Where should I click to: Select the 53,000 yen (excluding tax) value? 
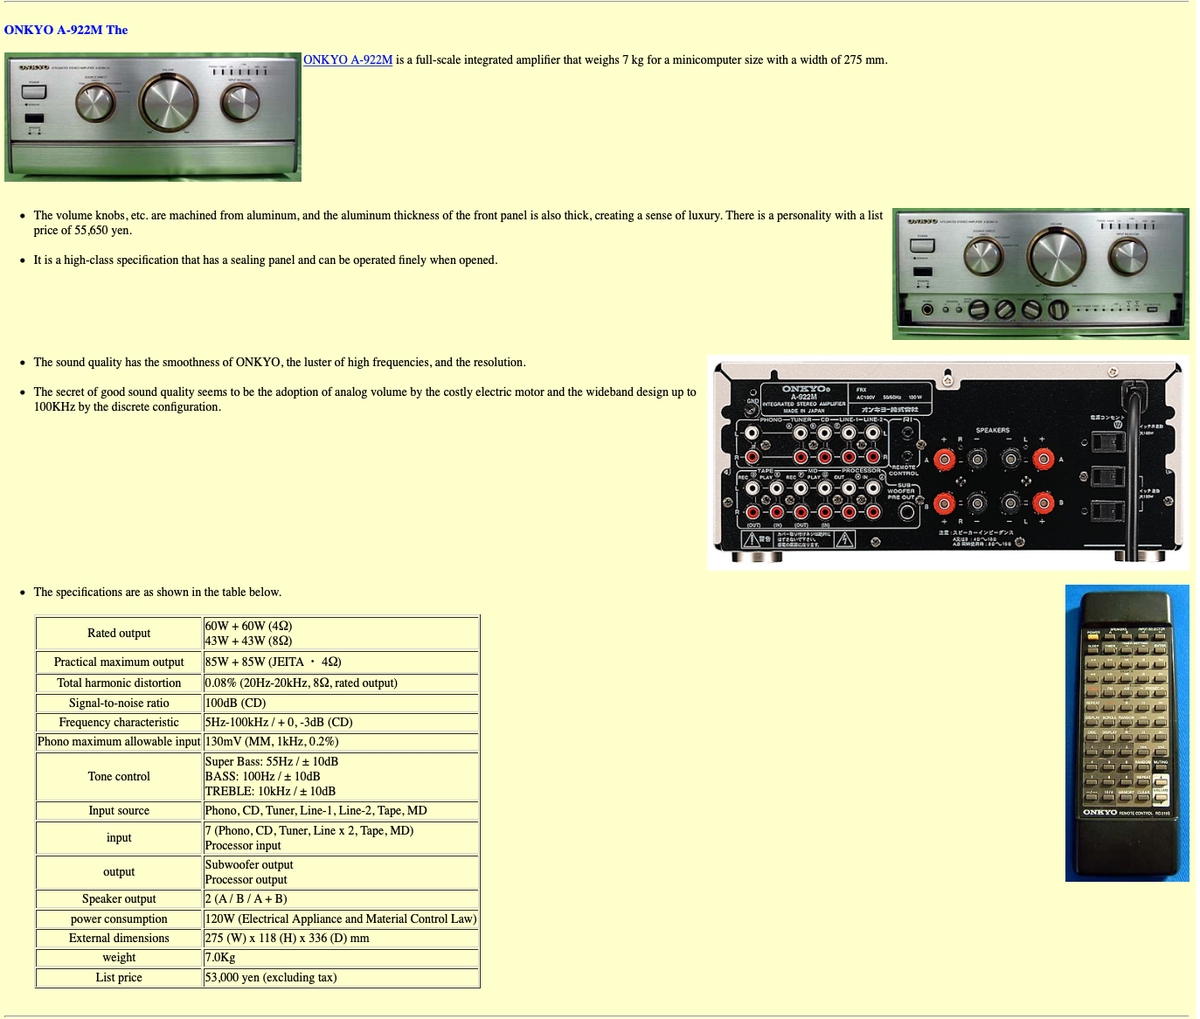(271, 978)
